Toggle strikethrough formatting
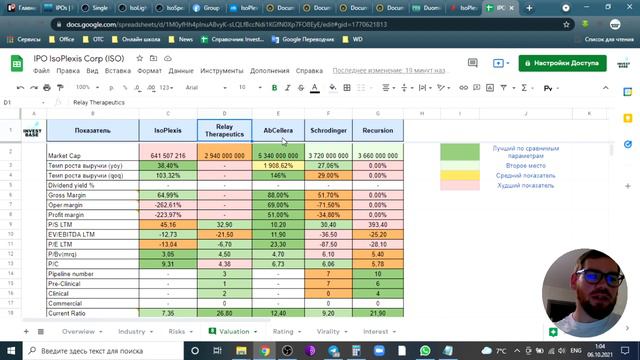 click(301, 88)
